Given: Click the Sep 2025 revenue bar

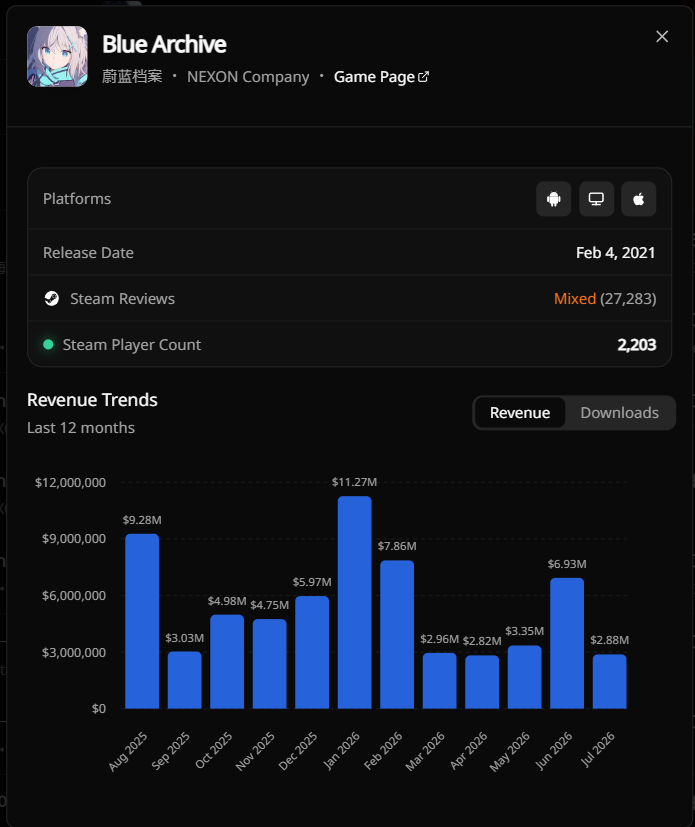Looking at the screenshot, I should click(x=185, y=680).
